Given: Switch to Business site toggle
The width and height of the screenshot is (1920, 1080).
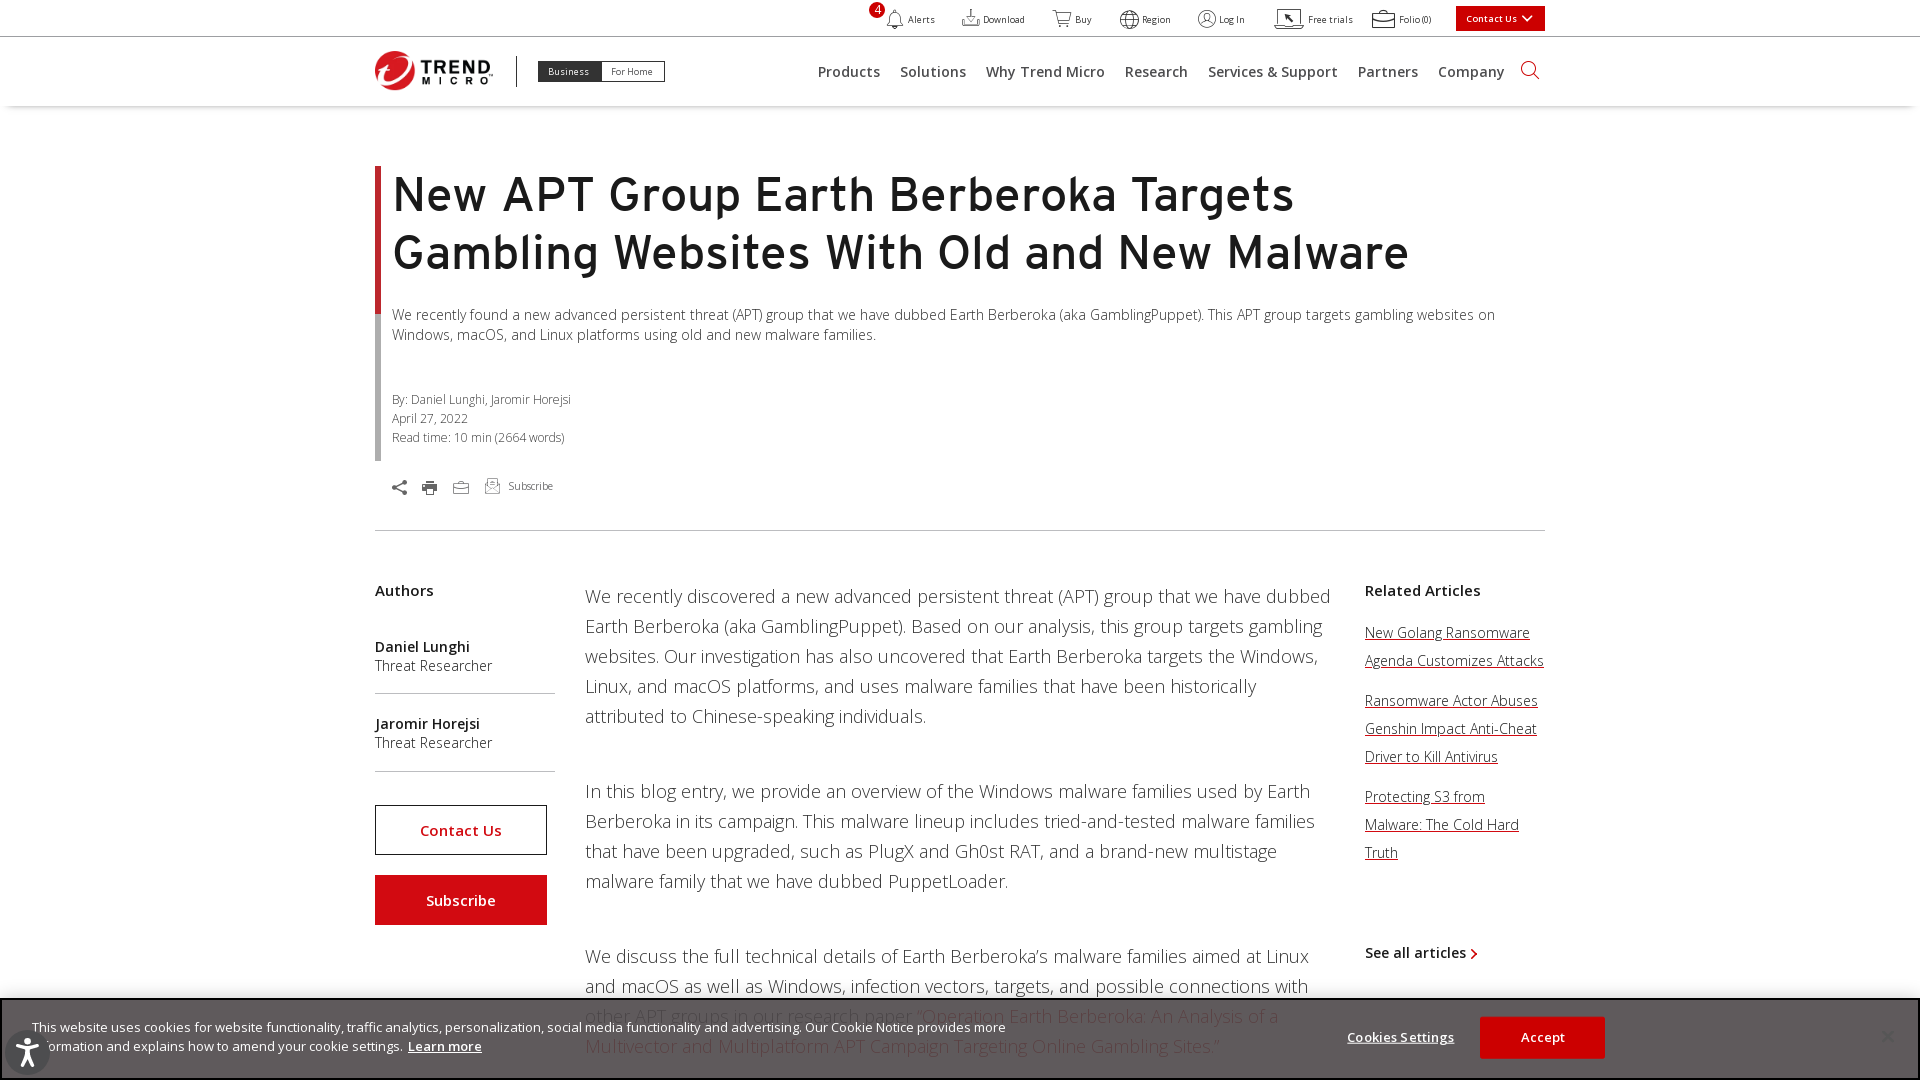Looking at the screenshot, I should (x=569, y=72).
